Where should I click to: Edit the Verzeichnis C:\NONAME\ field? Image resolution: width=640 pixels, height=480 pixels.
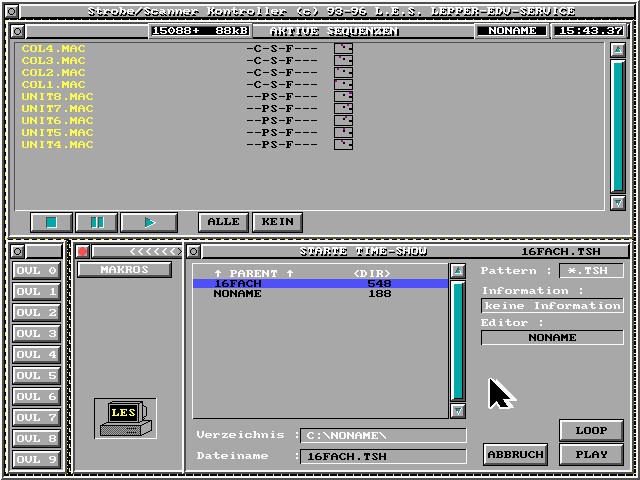(x=383, y=436)
